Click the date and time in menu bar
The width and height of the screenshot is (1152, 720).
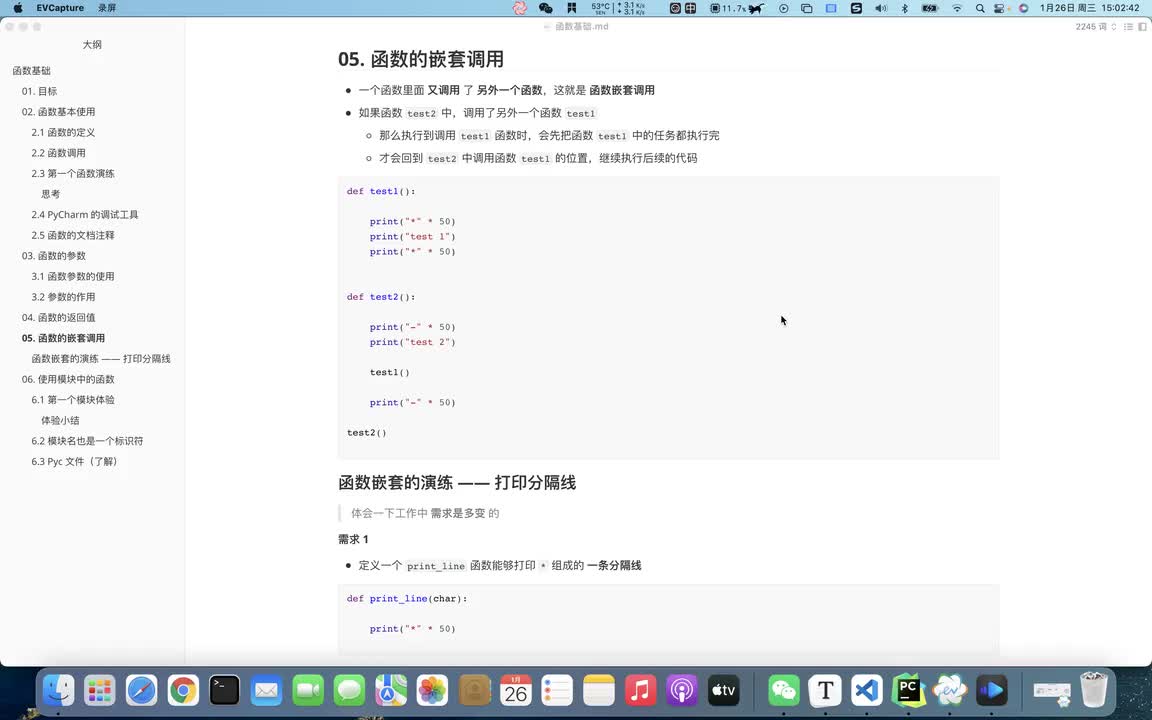coord(1090,8)
